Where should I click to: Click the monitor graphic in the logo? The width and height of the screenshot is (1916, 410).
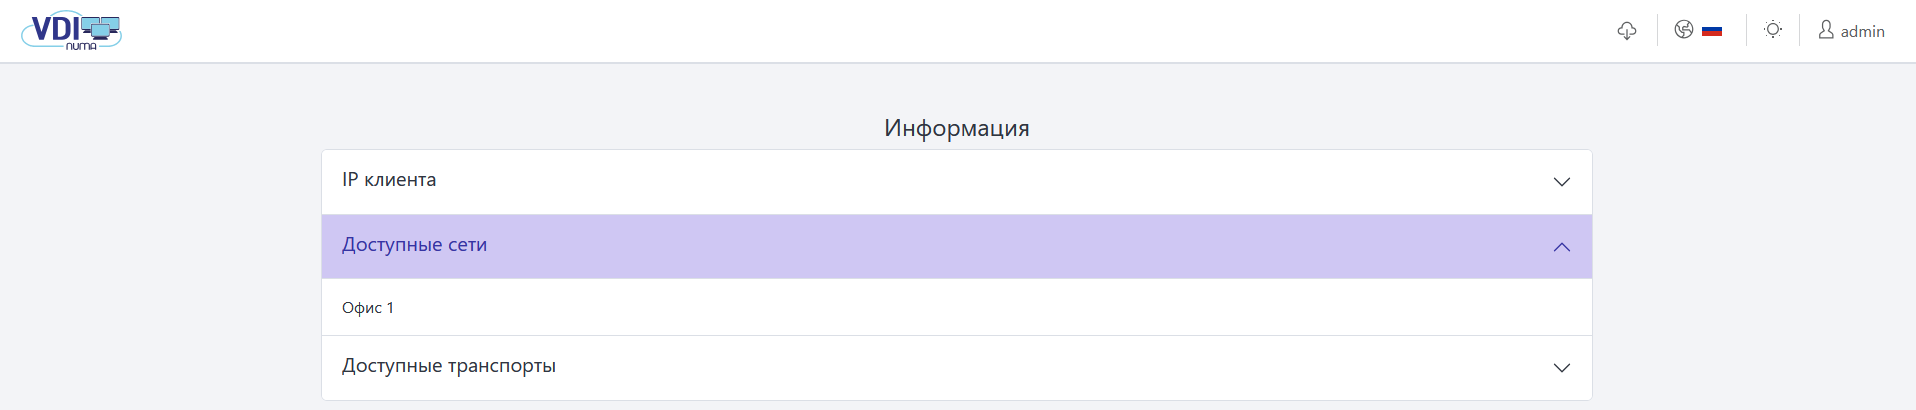click(x=100, y=28)
